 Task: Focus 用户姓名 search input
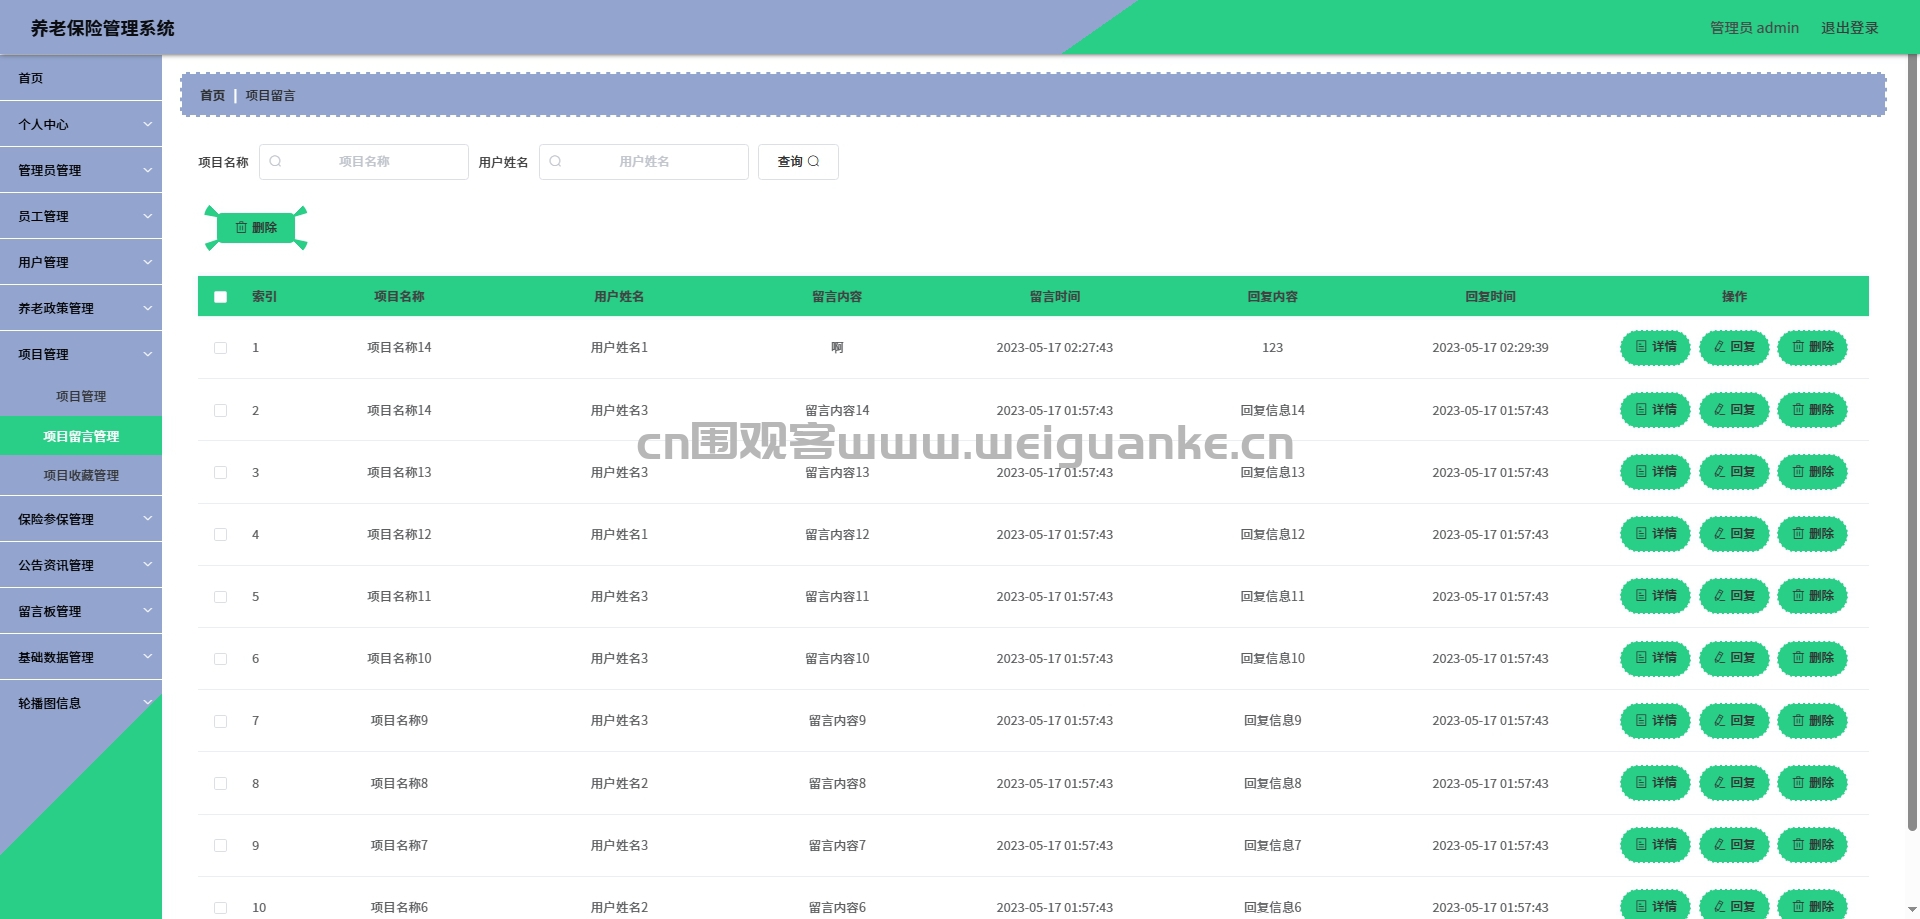pos(644,161)
